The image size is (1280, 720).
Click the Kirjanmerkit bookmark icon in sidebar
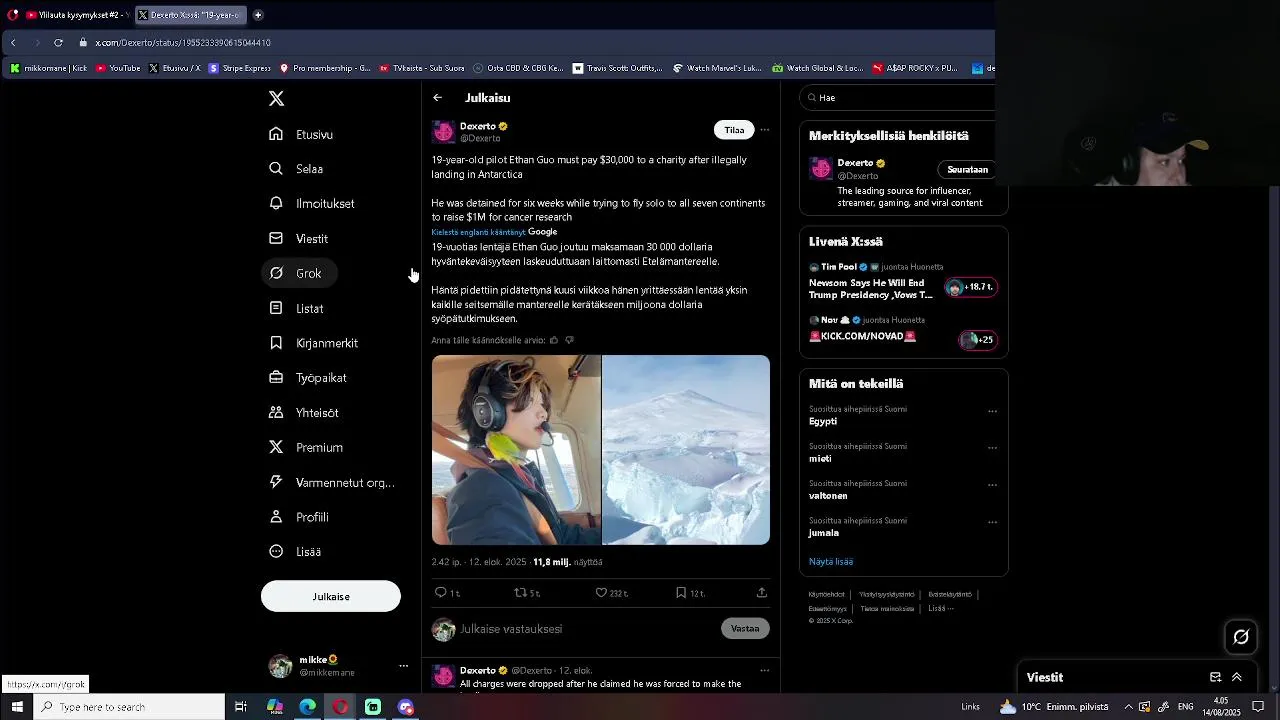pos(276,343)
